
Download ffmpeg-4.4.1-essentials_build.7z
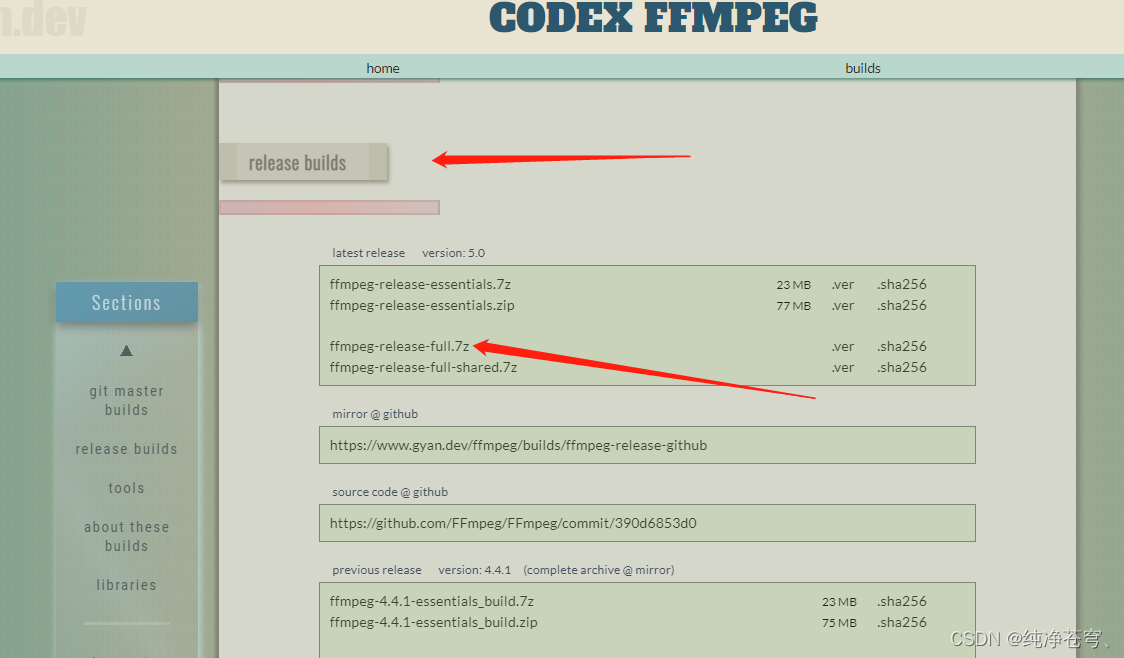[x=432, y=601]
